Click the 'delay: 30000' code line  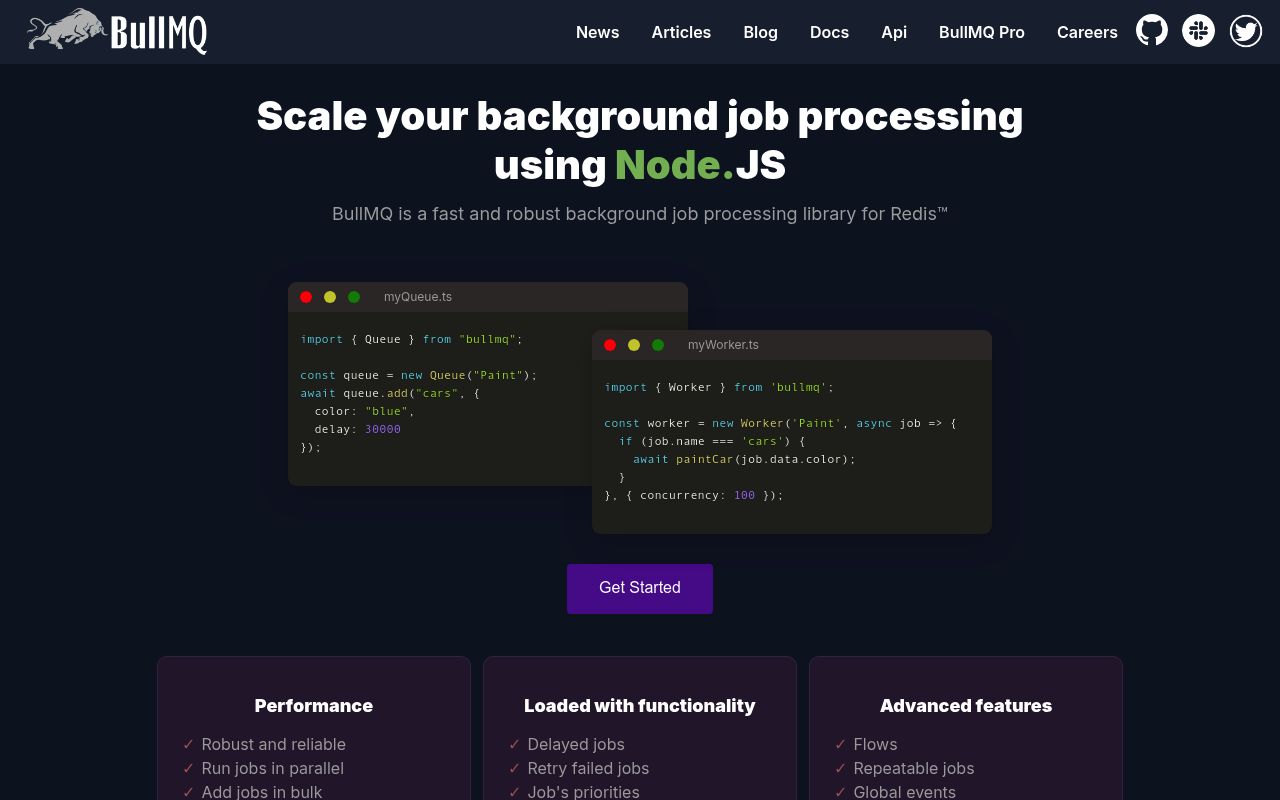pos(357,429)
